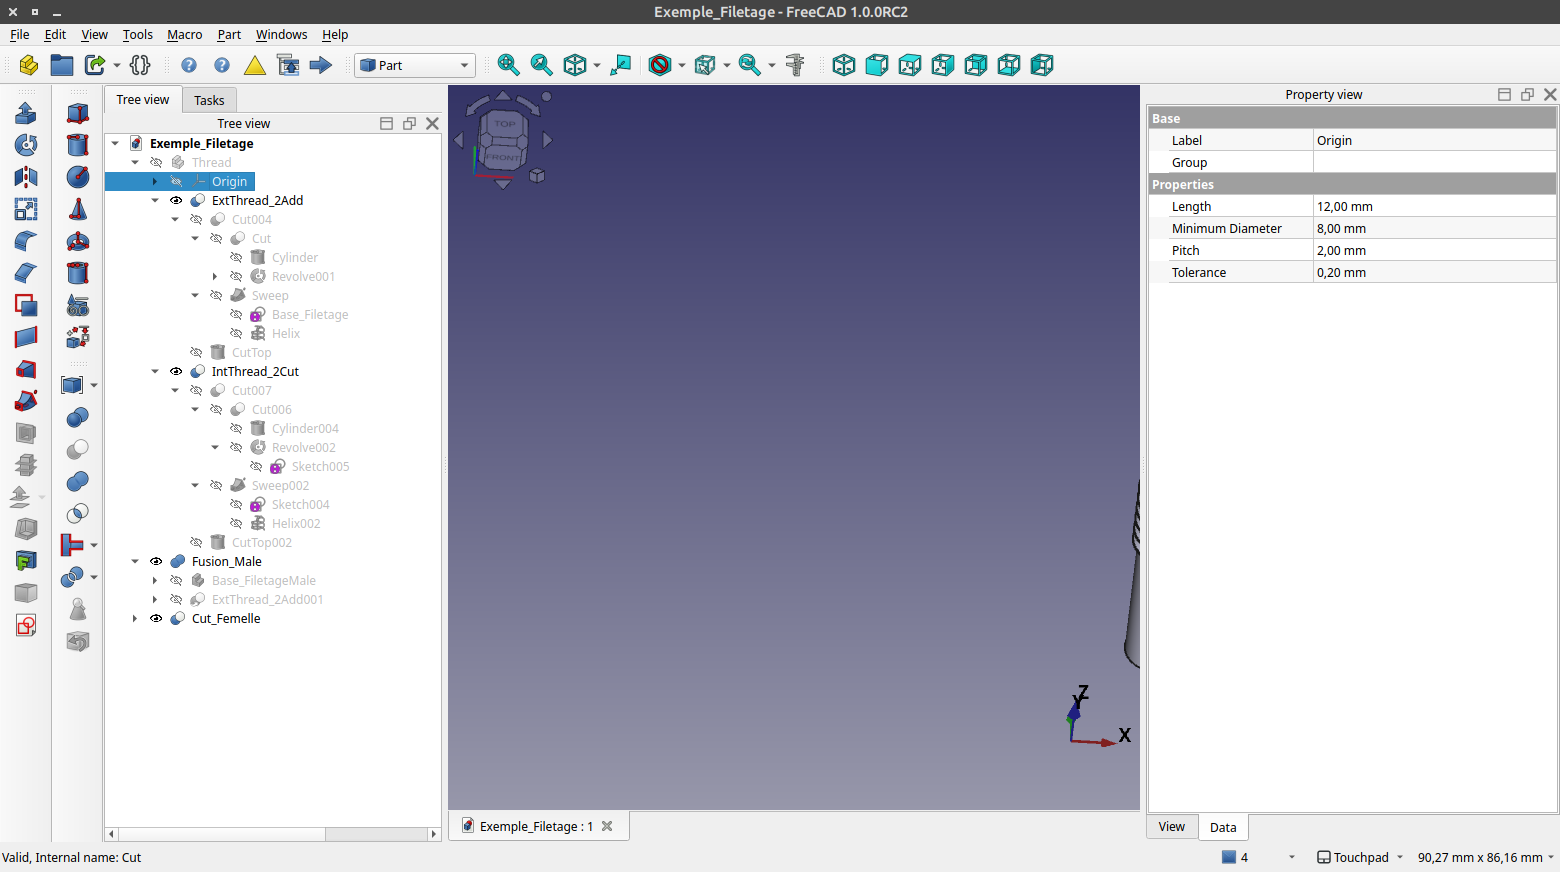Toggle Cut_Femelle visibility eye

click(156, 619)
